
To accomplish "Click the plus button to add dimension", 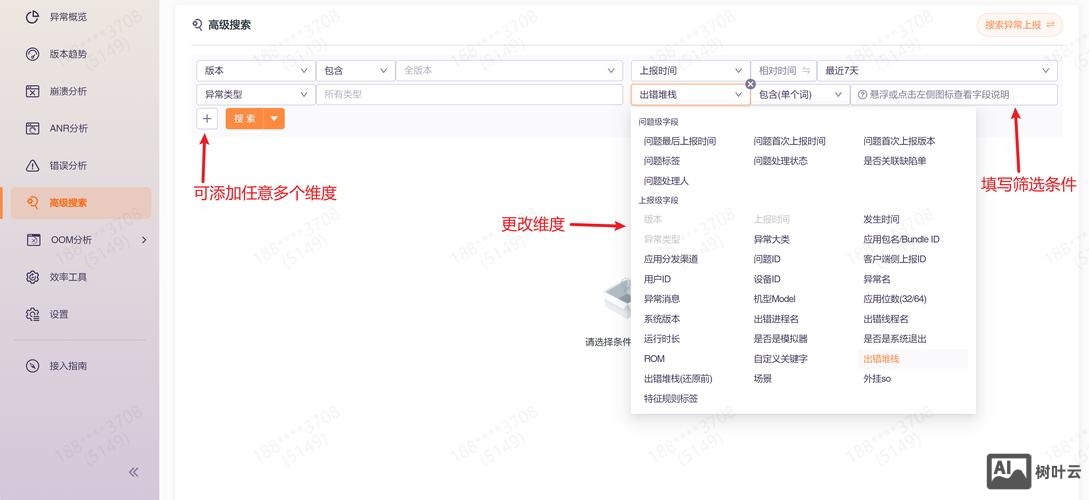I will pos(207,119).
